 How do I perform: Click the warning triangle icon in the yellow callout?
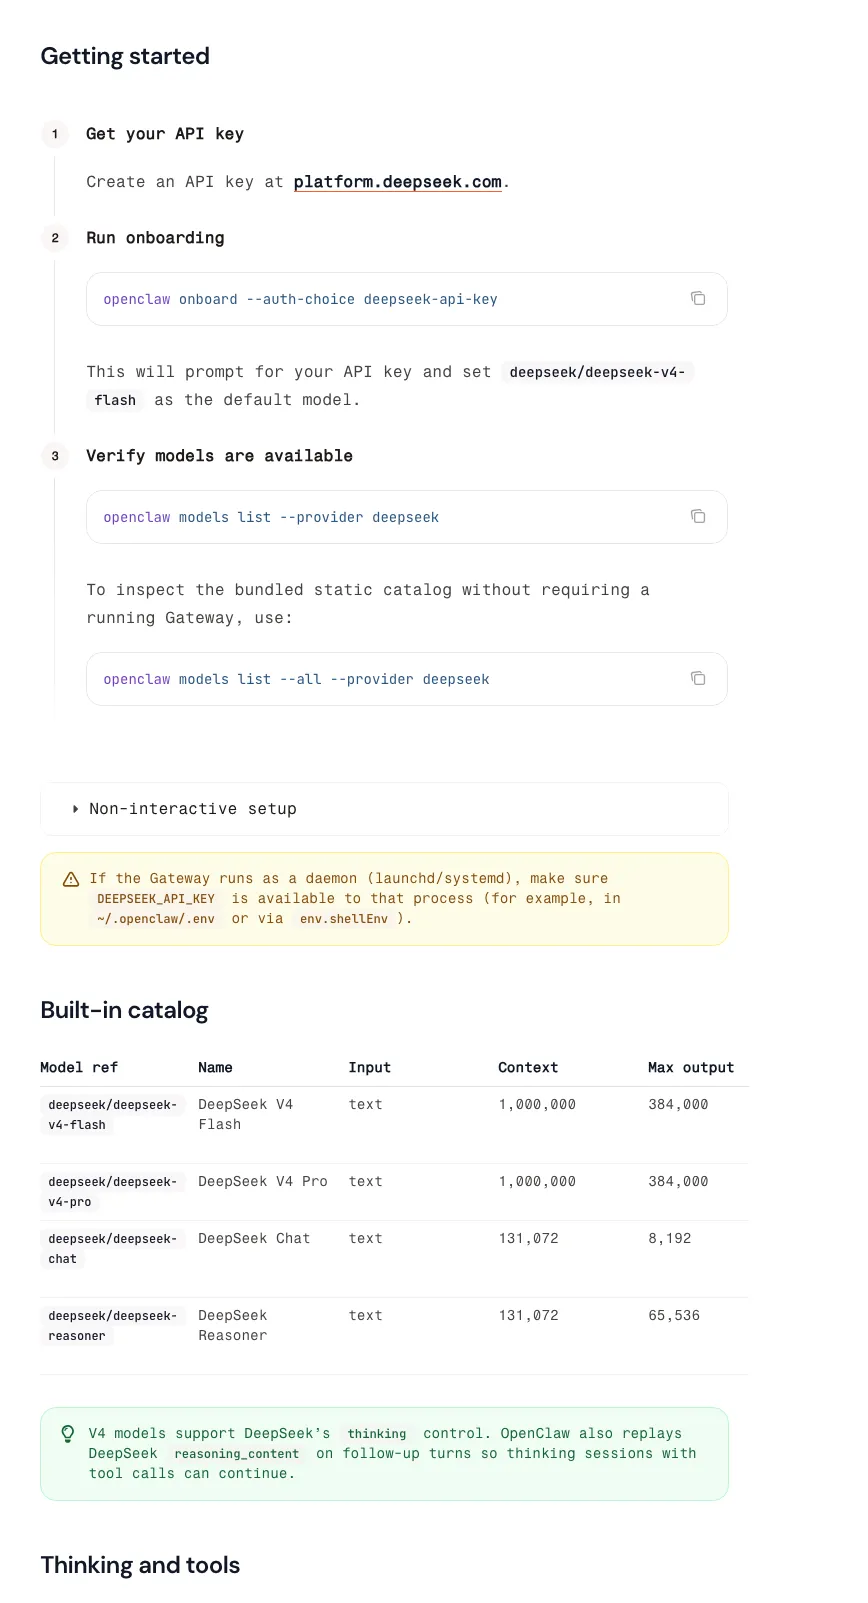point(71,879)
